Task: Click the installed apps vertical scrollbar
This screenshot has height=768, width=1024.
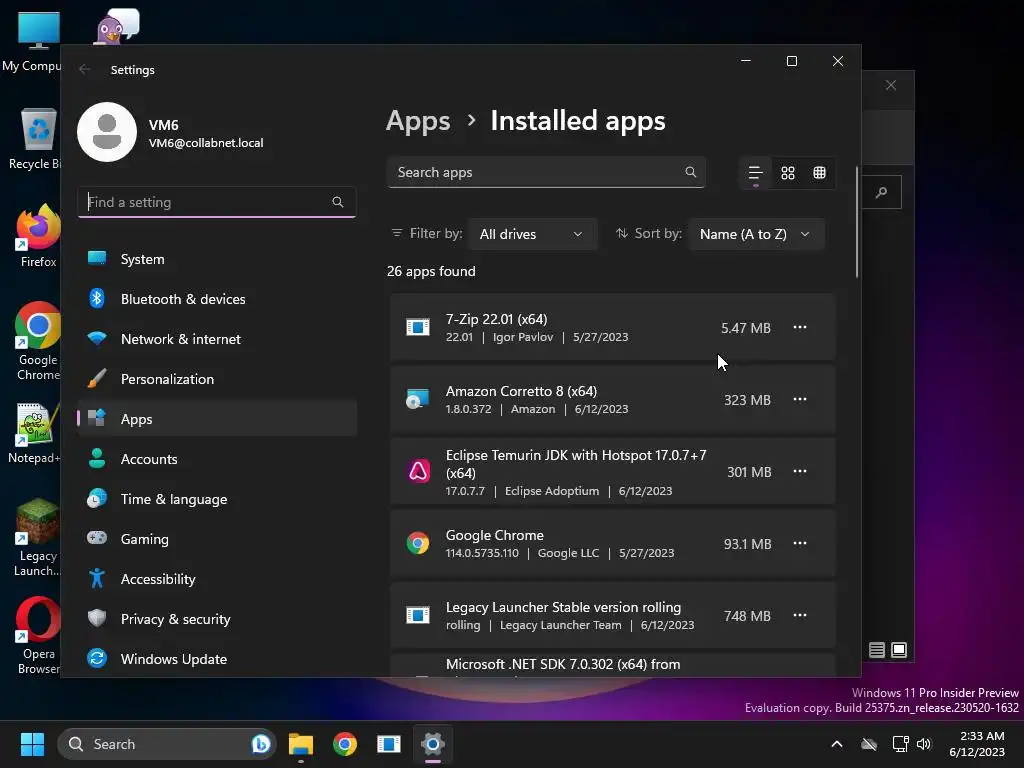Action: pos(856,223)
